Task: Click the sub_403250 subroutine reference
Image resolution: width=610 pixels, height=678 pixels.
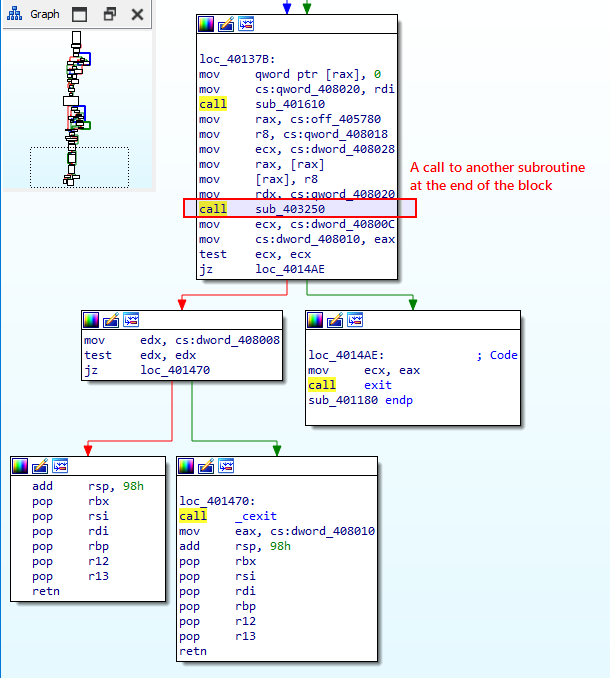Action: pos(290,209)
